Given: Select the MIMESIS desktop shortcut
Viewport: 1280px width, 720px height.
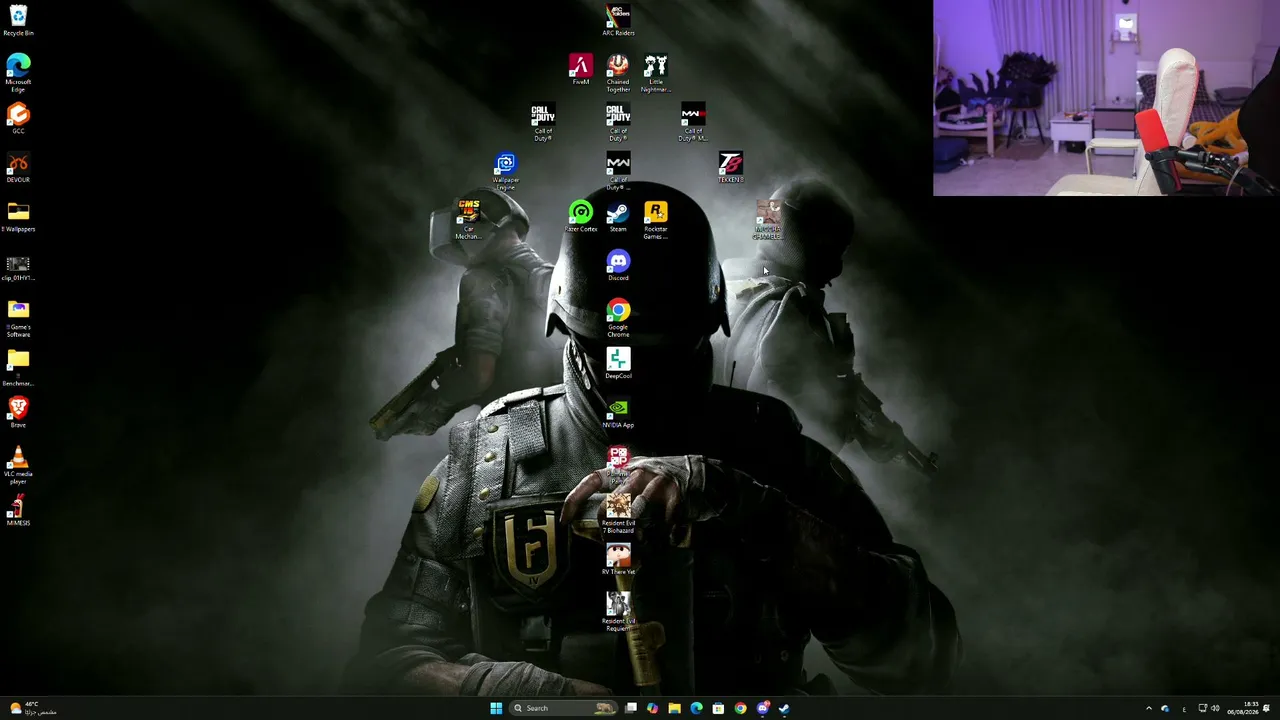Looking at the screenshot, I should [18, 510].
